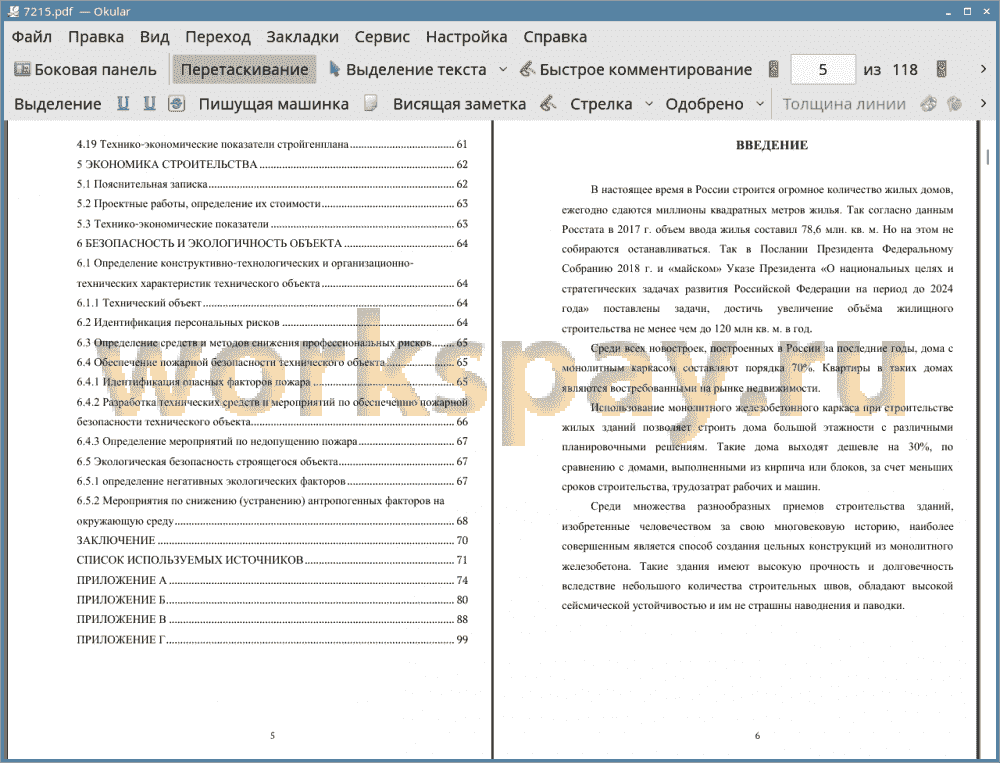Click the Okular app icon in title bar

12,11
